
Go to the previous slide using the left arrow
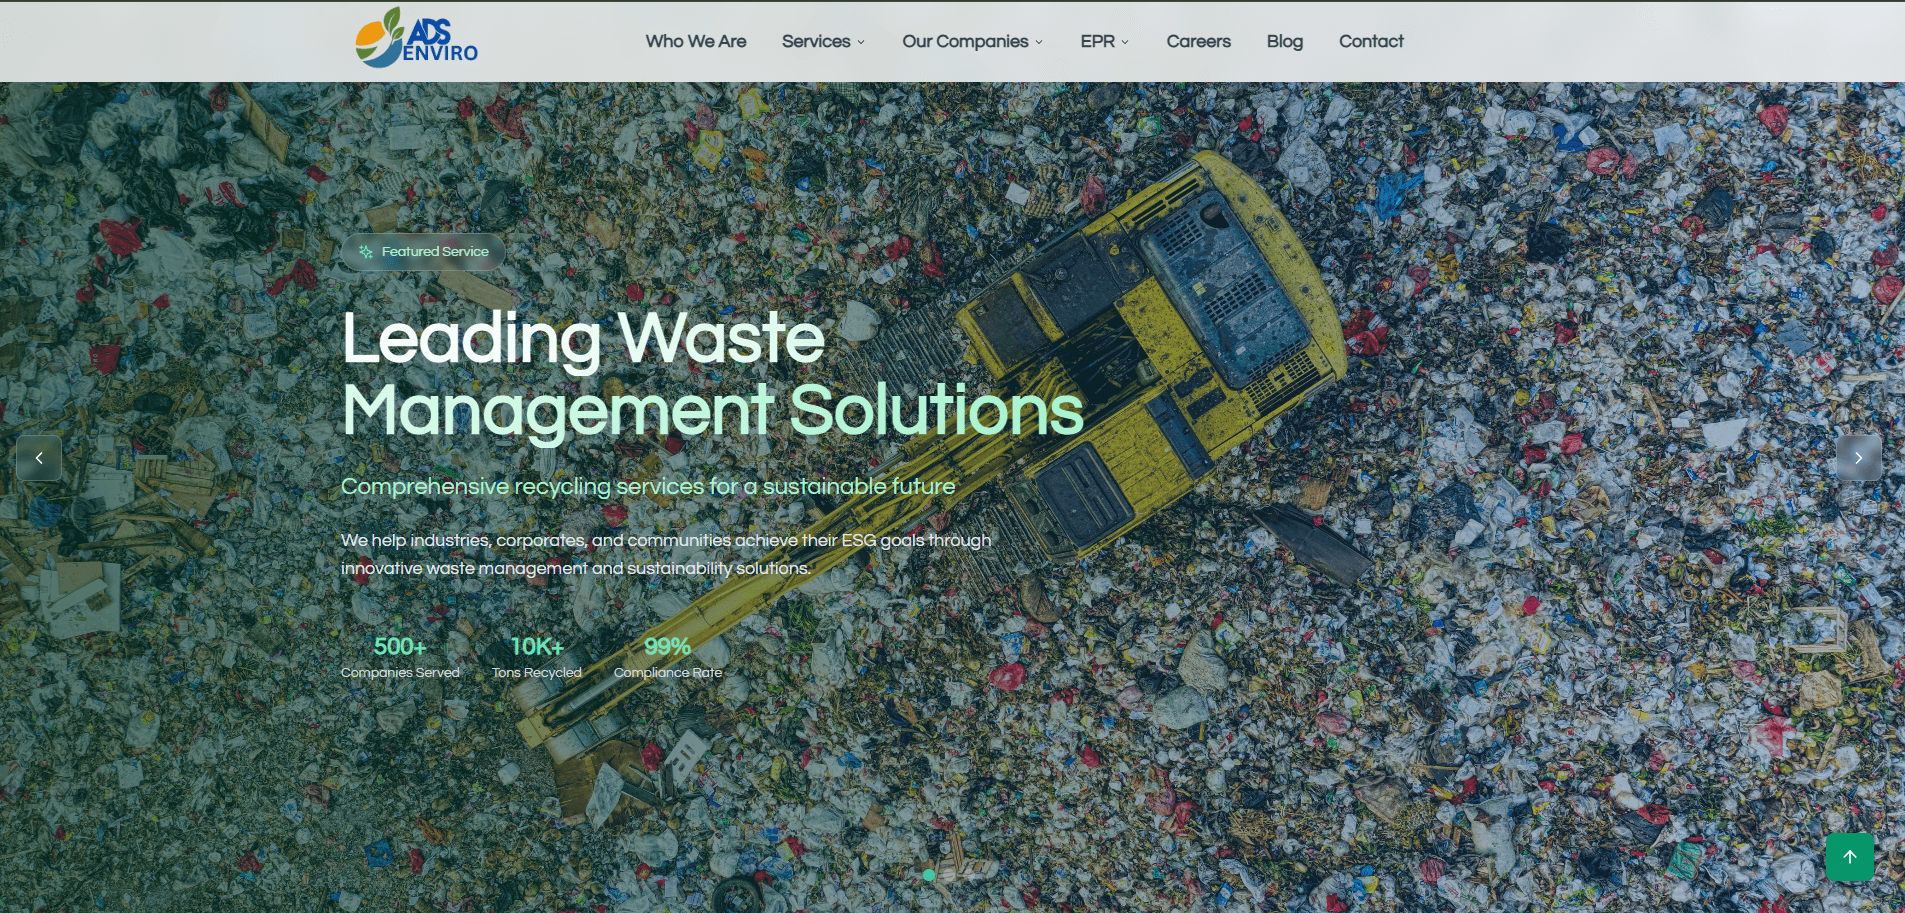[38, 457]
